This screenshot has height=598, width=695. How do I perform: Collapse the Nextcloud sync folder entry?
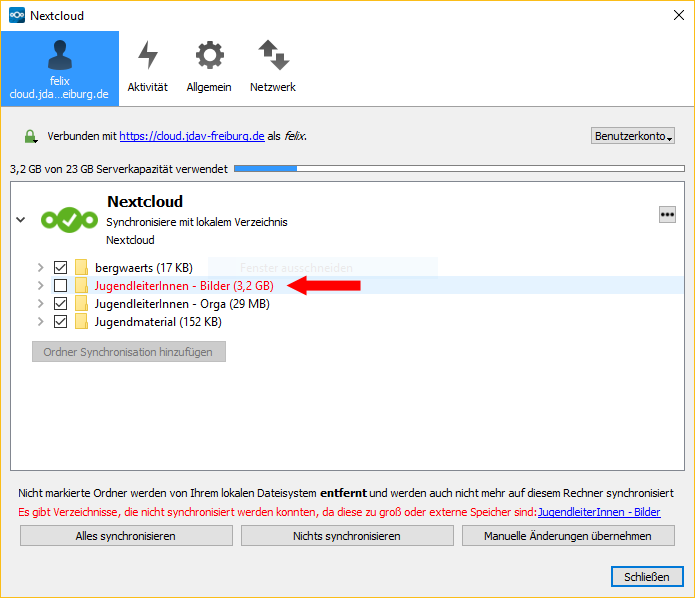click(x=20, y=219)
